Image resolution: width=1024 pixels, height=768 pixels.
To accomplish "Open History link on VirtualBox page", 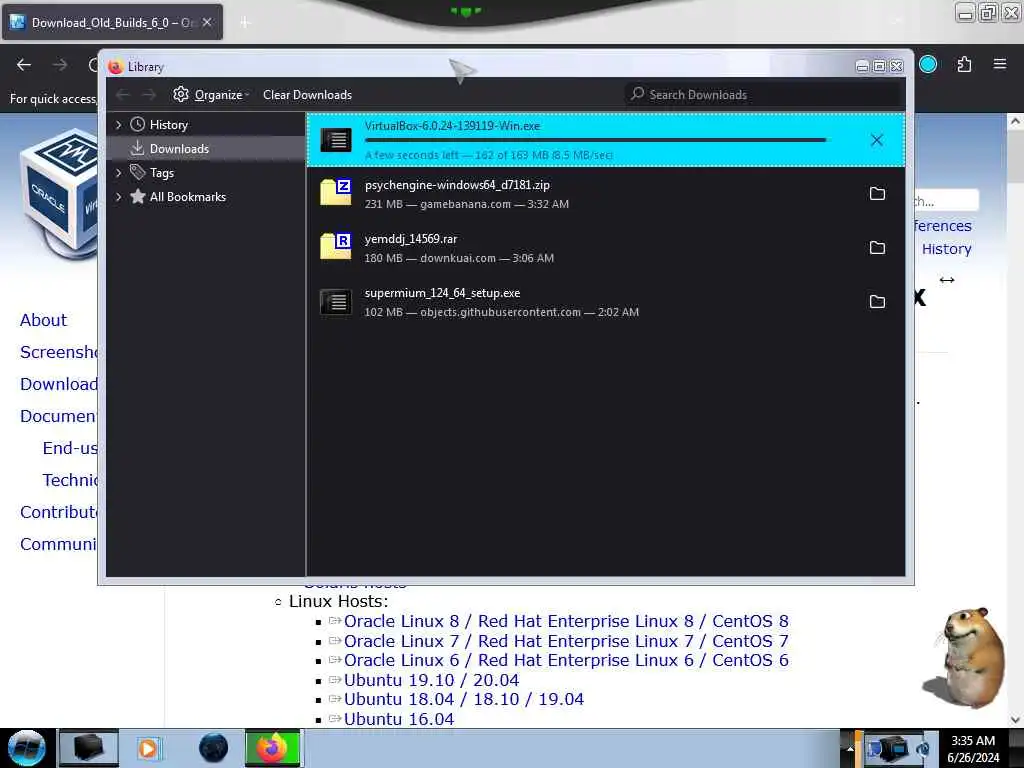I will [x=946, y=249].
